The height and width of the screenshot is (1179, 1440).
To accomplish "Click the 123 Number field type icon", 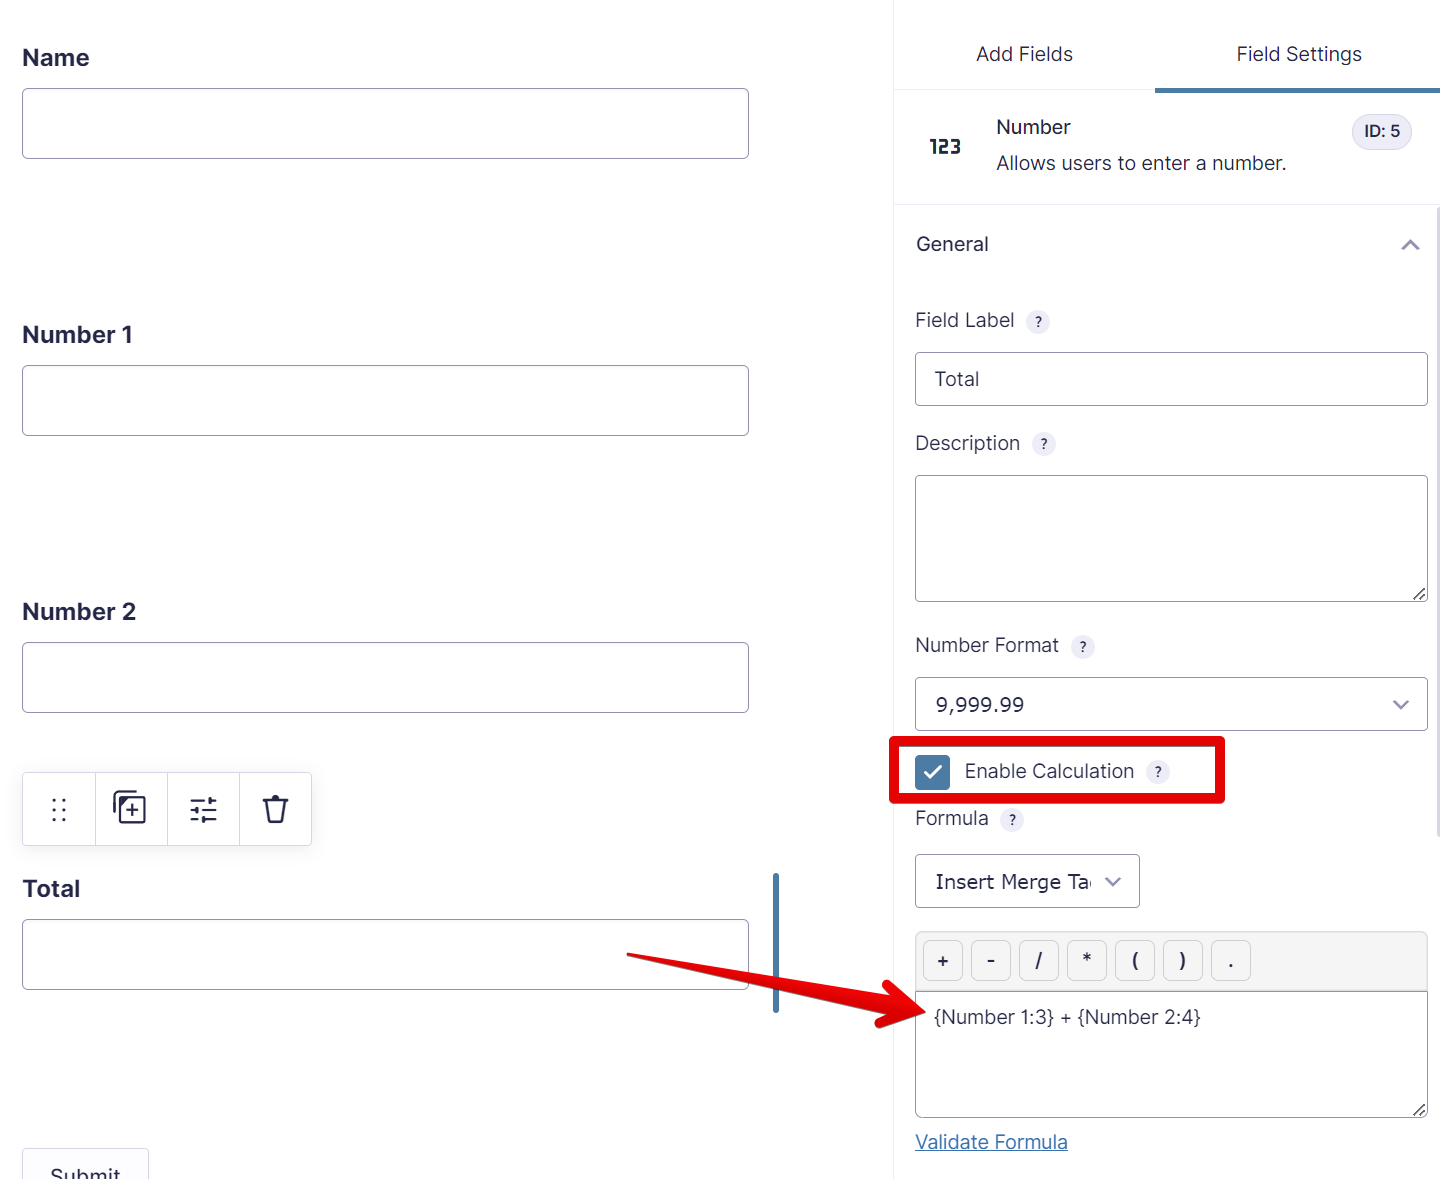I will [945, 147].
